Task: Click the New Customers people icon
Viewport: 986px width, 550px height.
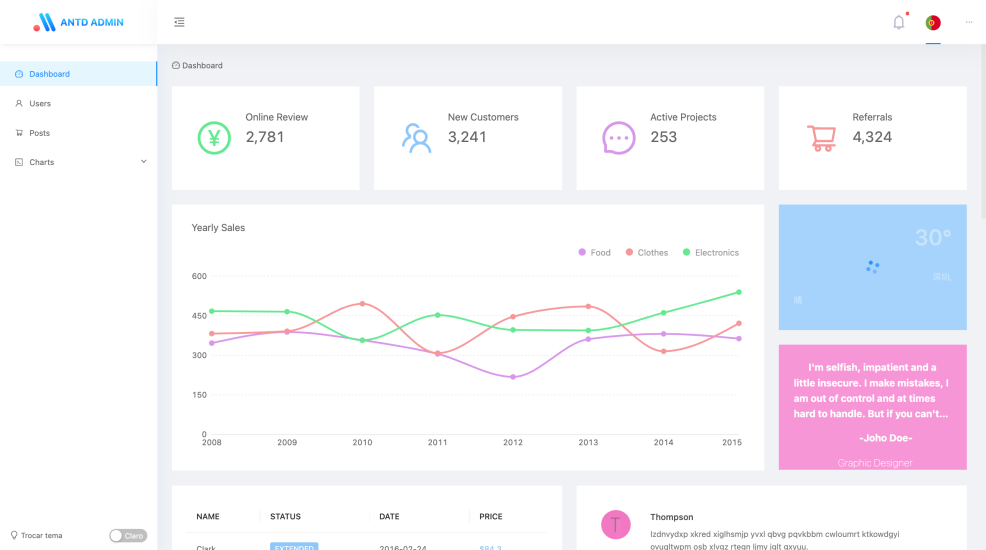Action: tap(416, 137)
